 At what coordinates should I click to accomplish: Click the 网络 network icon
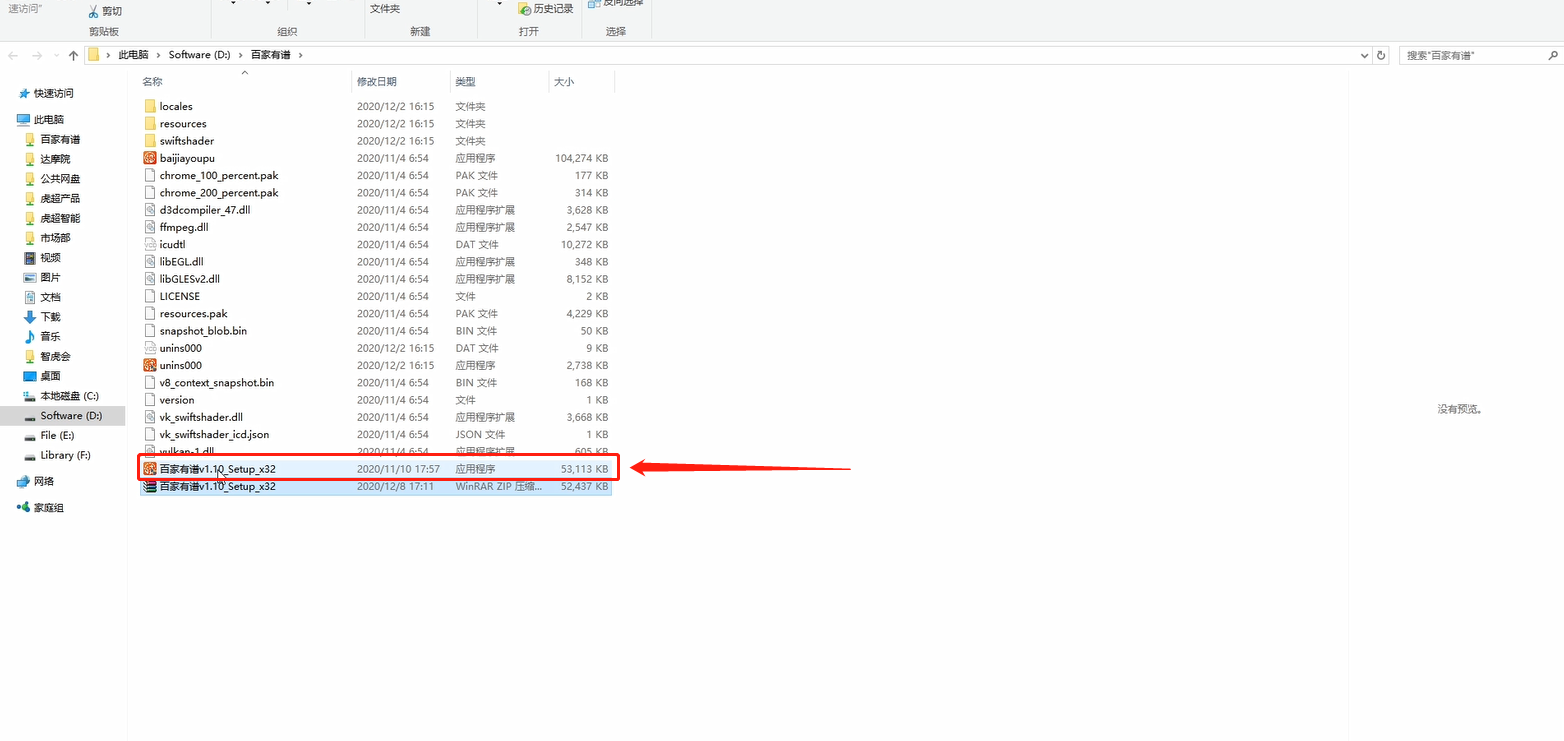[23, 481]
